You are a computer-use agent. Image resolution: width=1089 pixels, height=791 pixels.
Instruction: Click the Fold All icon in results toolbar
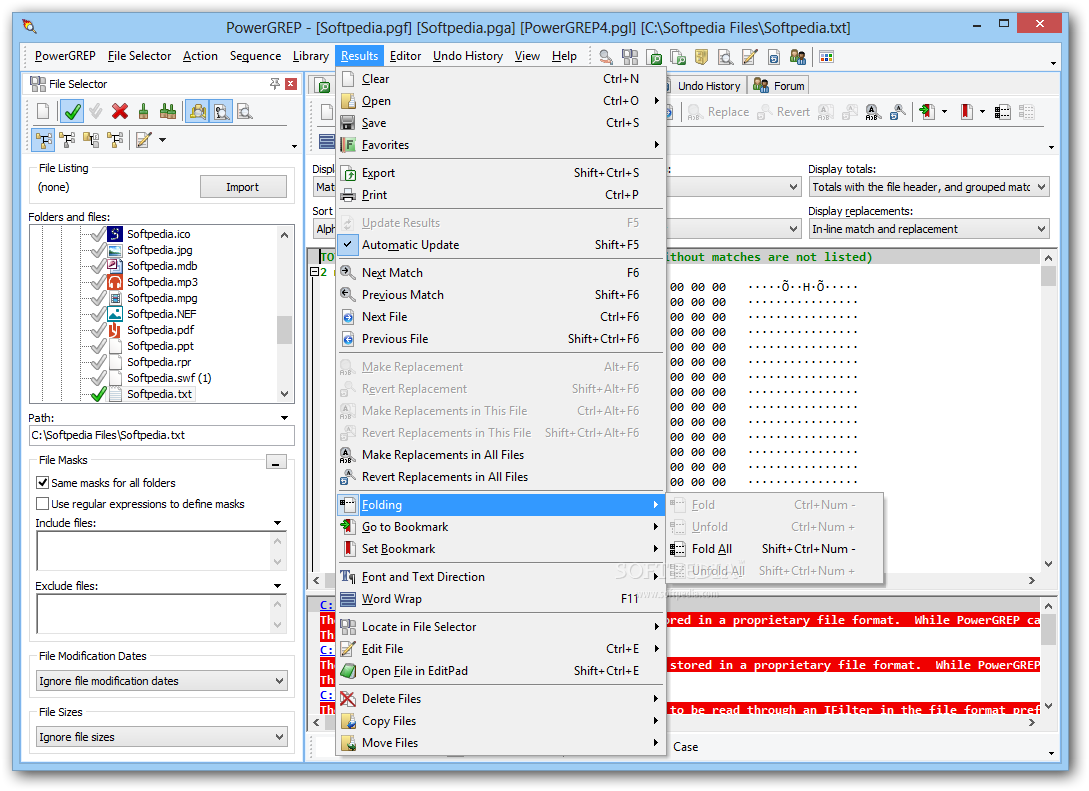point(1002,112)
